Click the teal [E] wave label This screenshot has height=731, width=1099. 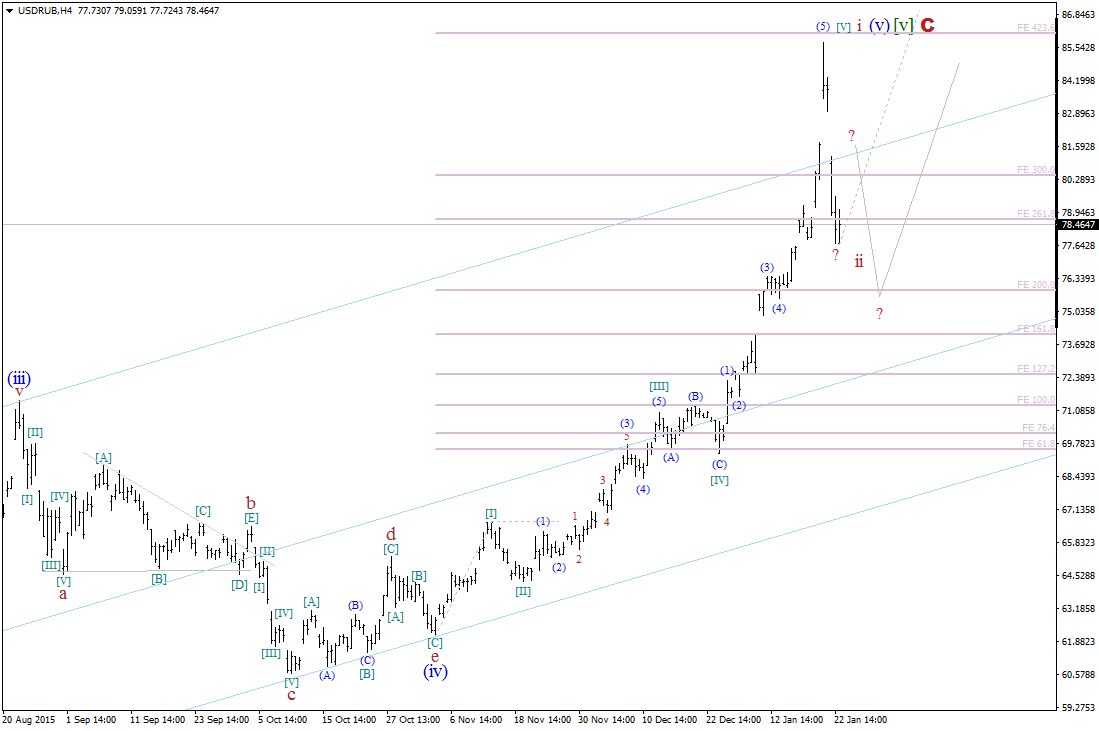coord(251,518)
